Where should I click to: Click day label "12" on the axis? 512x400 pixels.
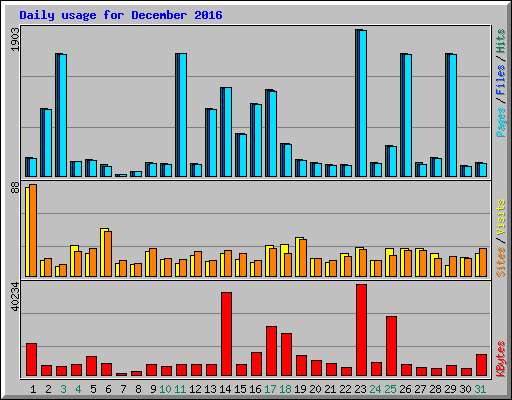[x=195, y=389]
